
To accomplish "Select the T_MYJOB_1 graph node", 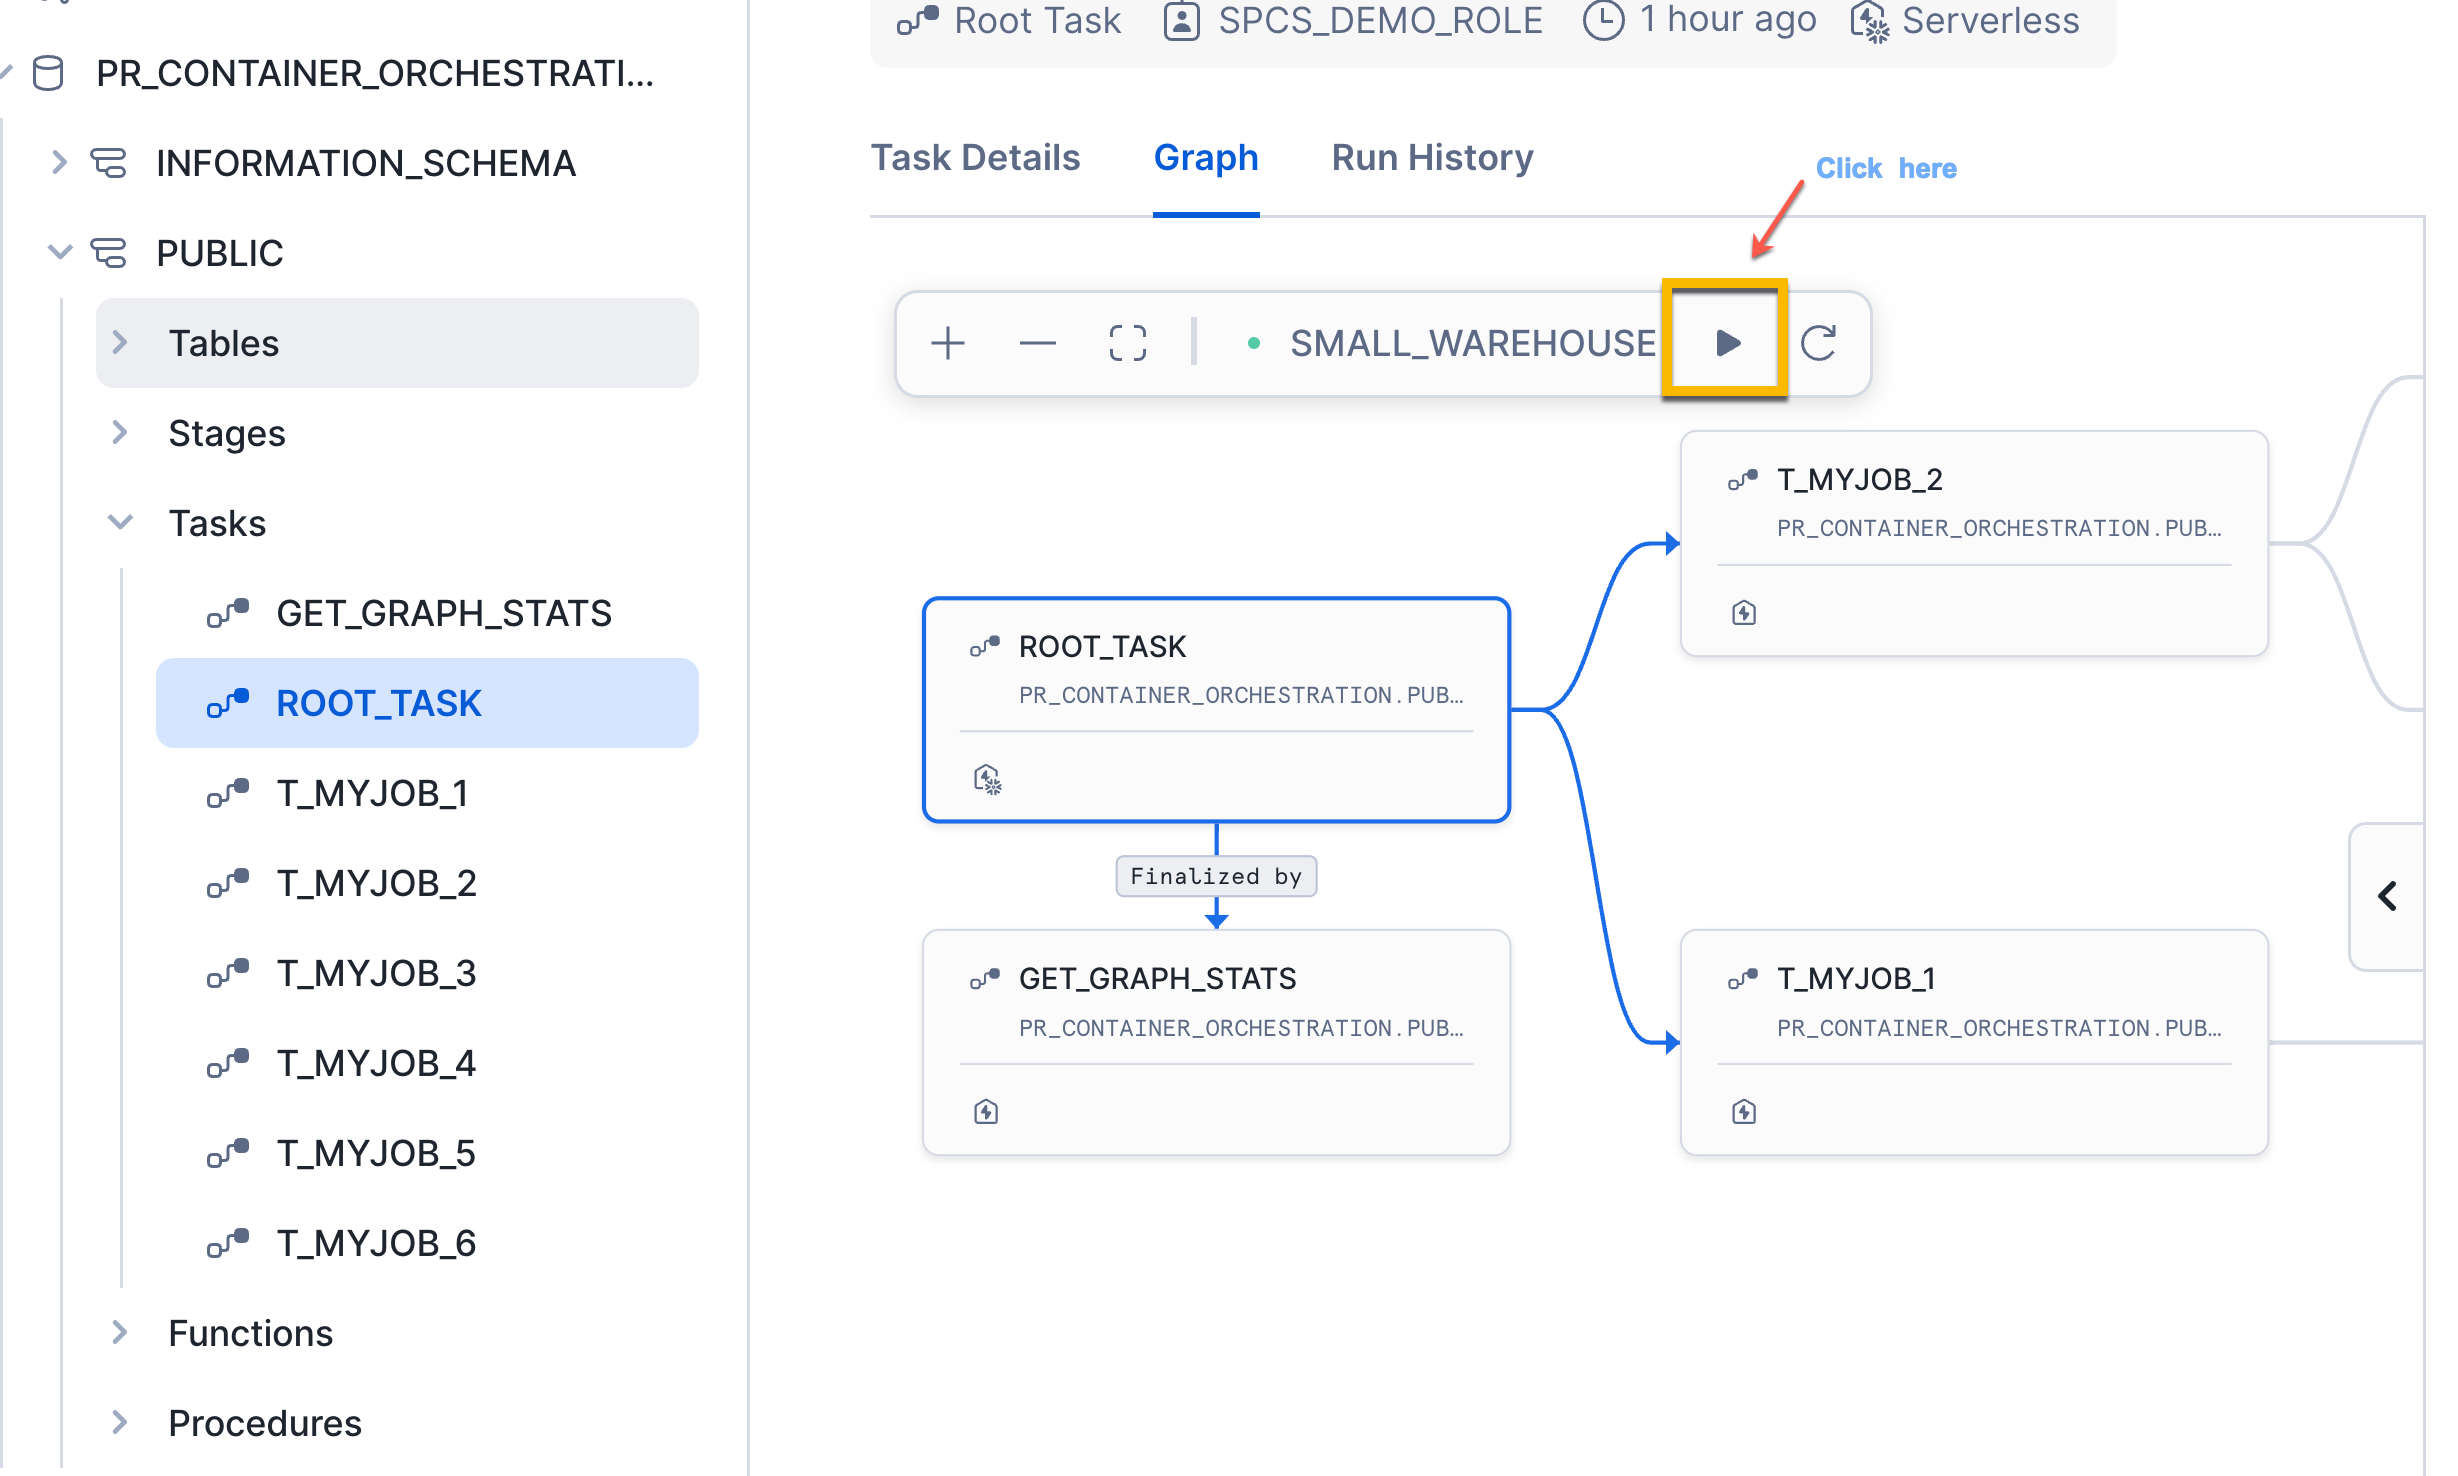I will tap(1973, 1041).
